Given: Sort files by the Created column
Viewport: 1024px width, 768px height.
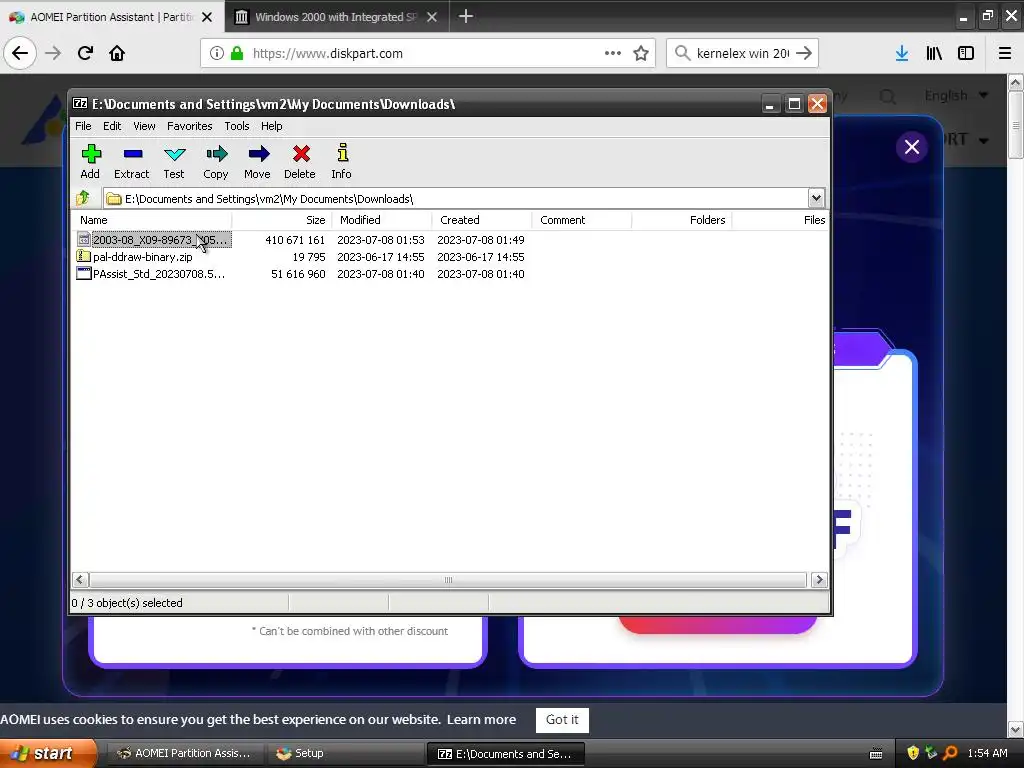Looking at the screenshot, I should [482, 220].
